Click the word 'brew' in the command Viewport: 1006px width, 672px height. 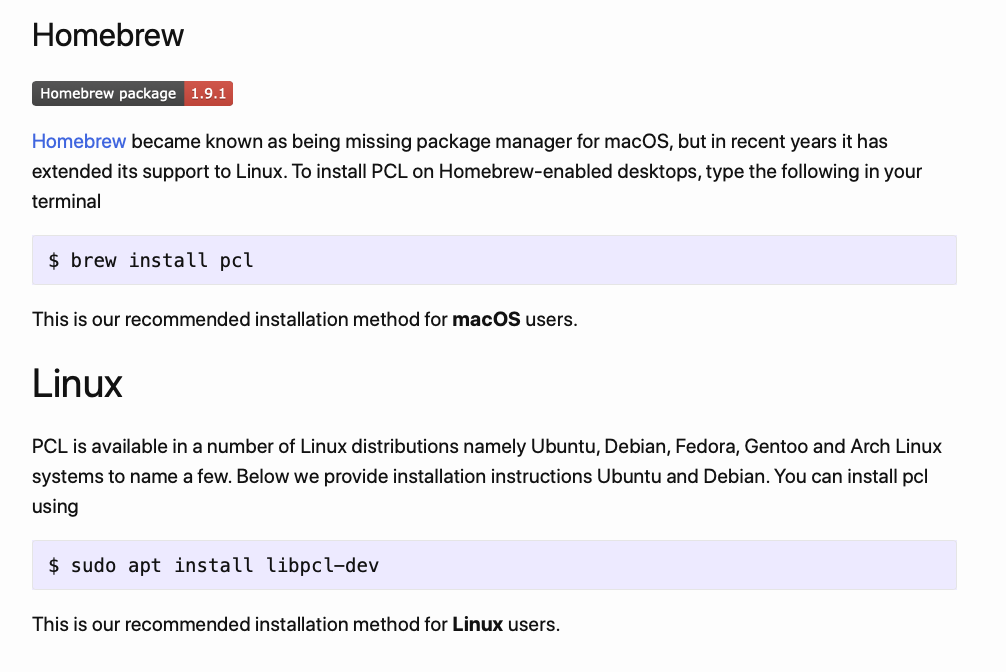tap(94, 261)
